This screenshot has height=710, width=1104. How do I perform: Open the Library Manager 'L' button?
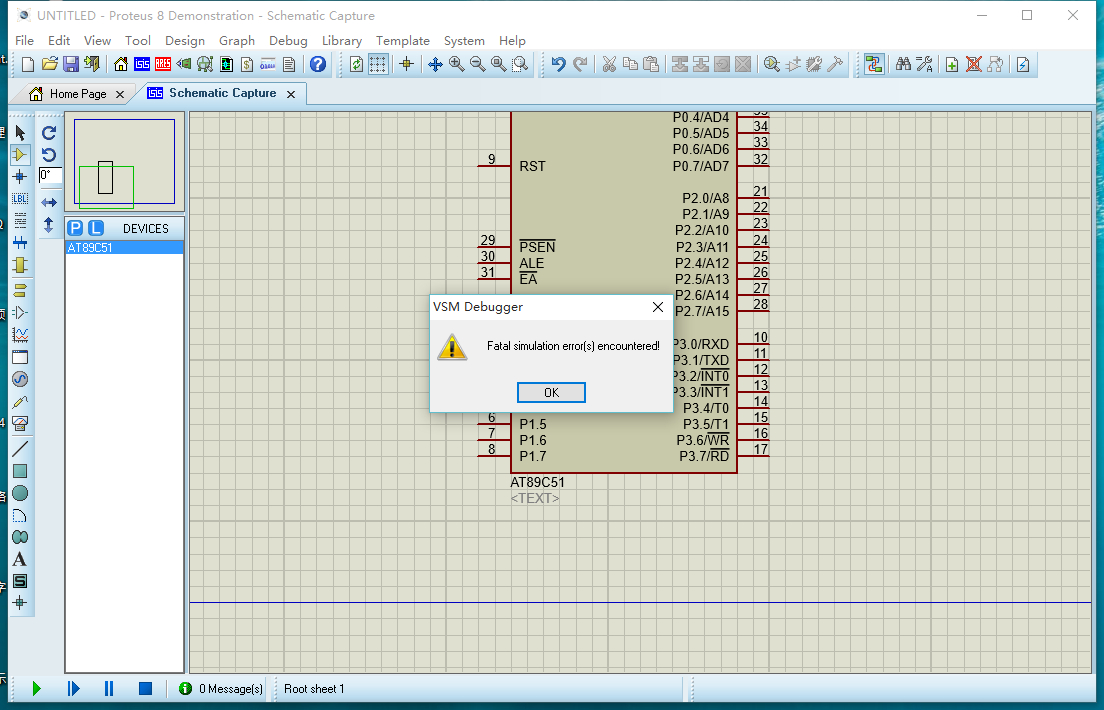pyautogui.click(x=95, y=228)
